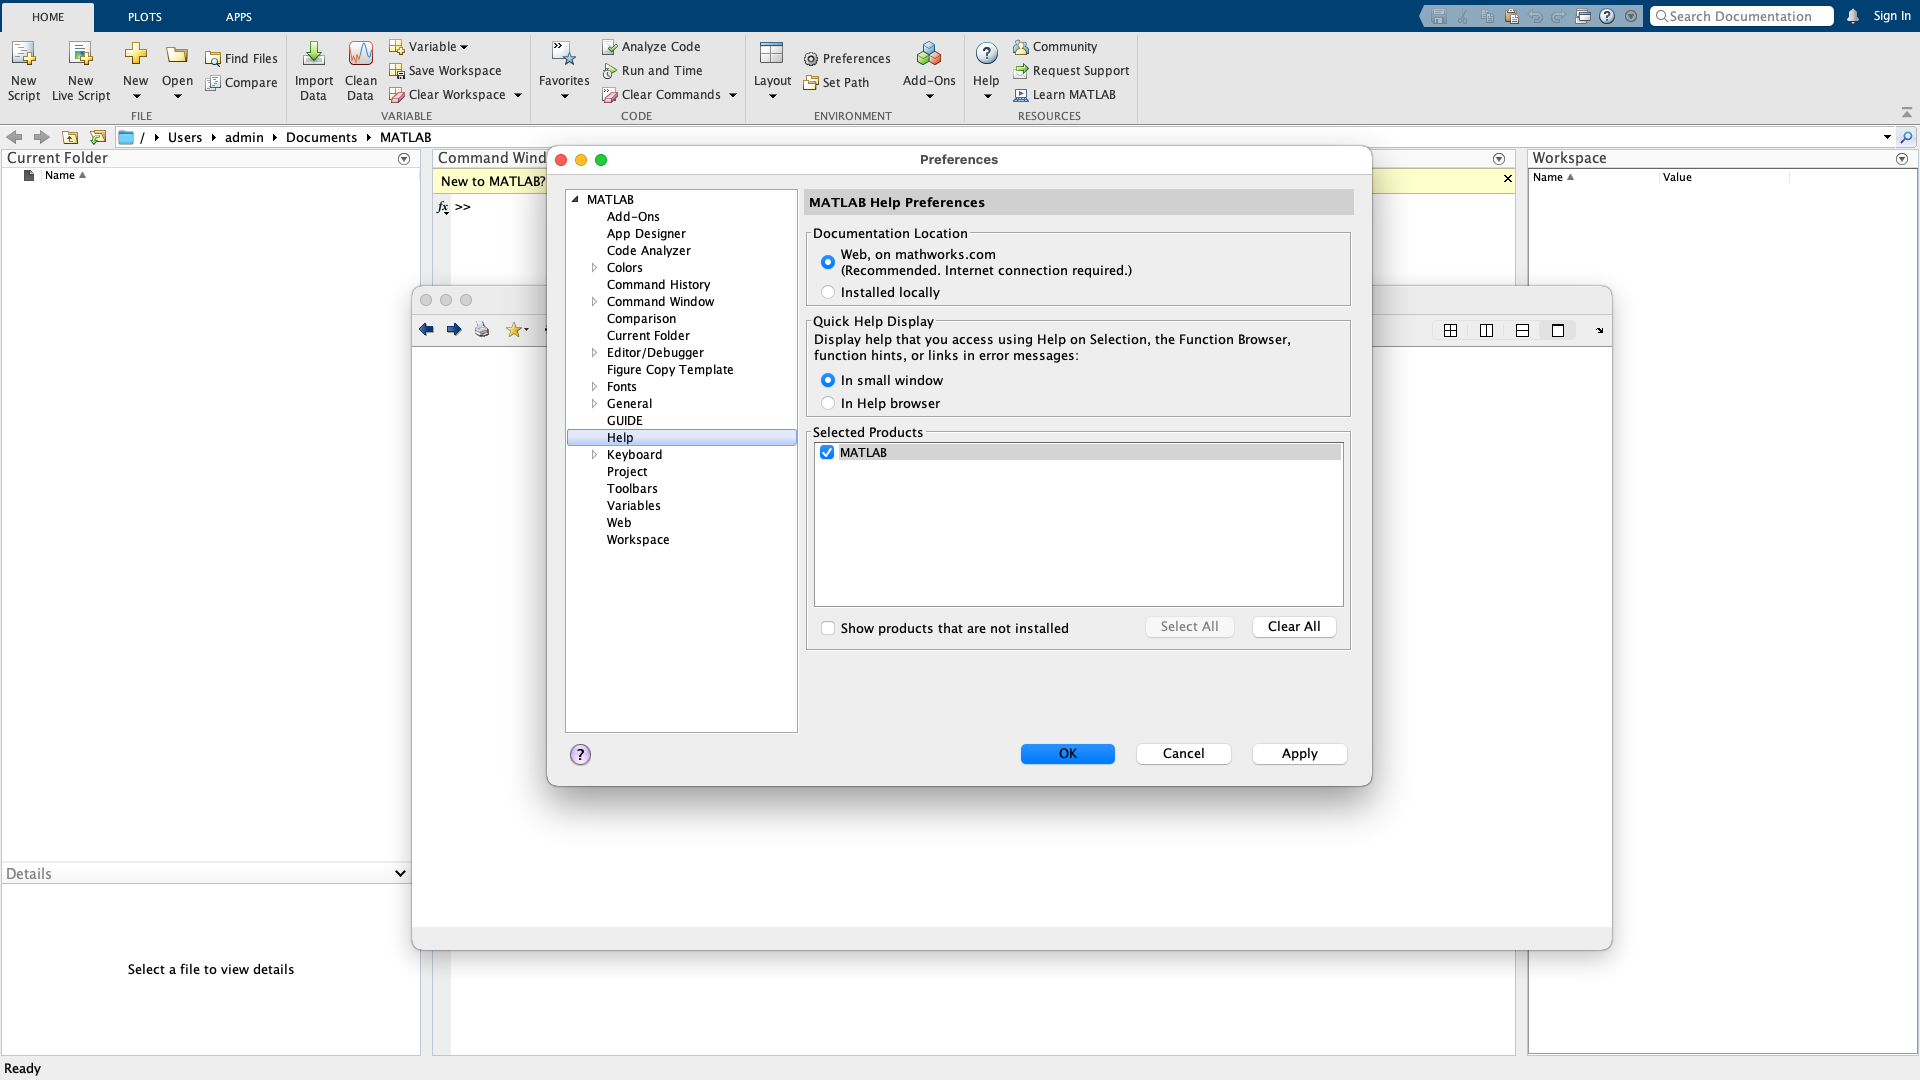Click Find Files icon

[x=213, y=59]
